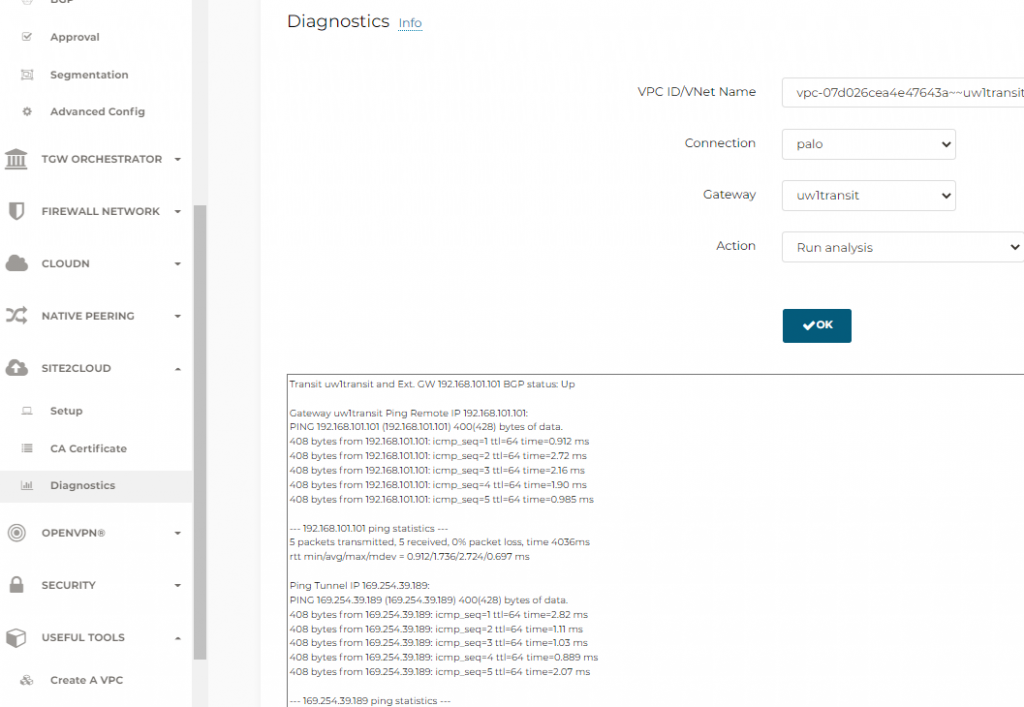Click the 'rtt min/avg/max/mdev' result line
Viewport: 1024px width, 707px height.
[x=409, y=557]
